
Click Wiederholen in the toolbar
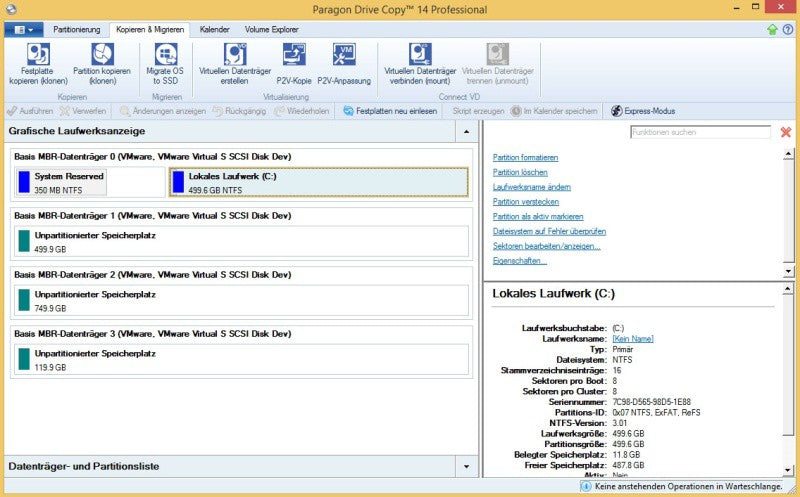coord(302,111)
